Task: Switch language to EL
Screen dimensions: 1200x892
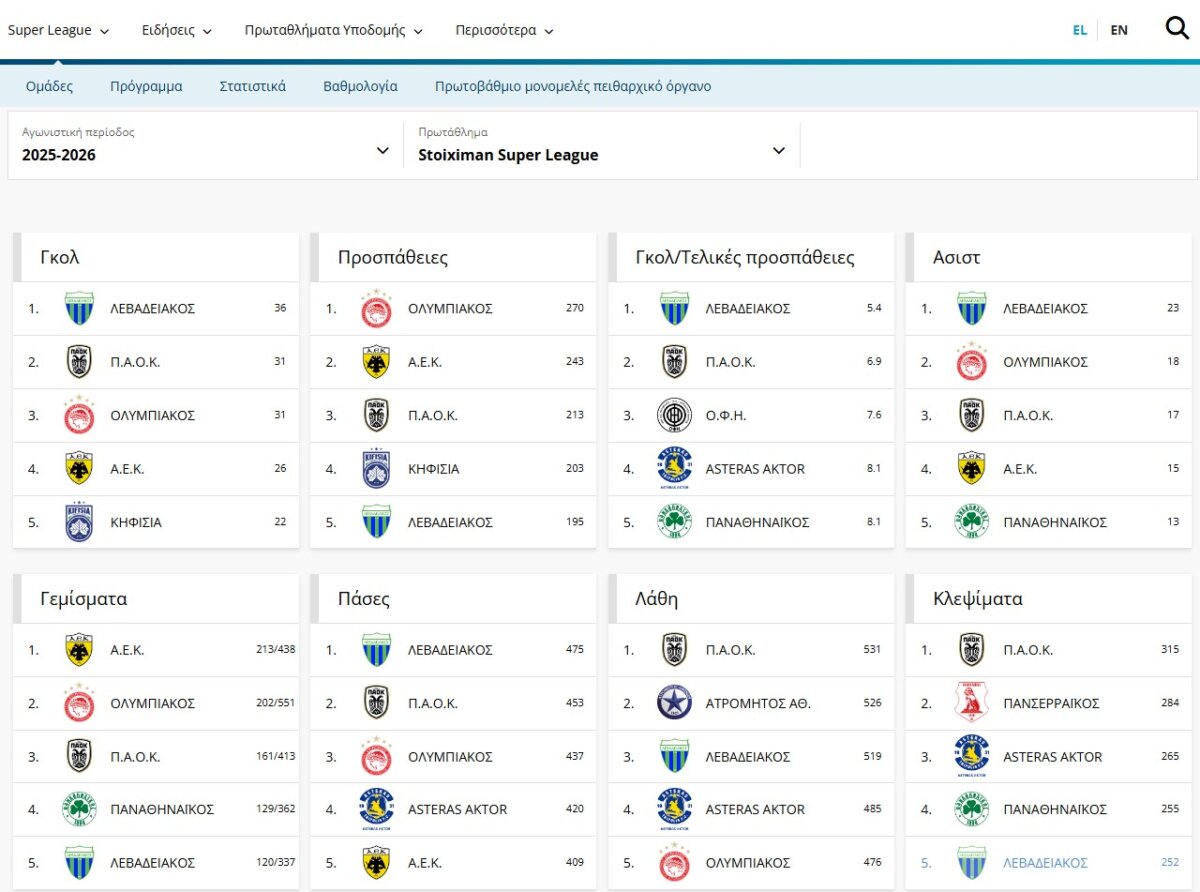Action: pyautogui.click(x=1080, y=30)
